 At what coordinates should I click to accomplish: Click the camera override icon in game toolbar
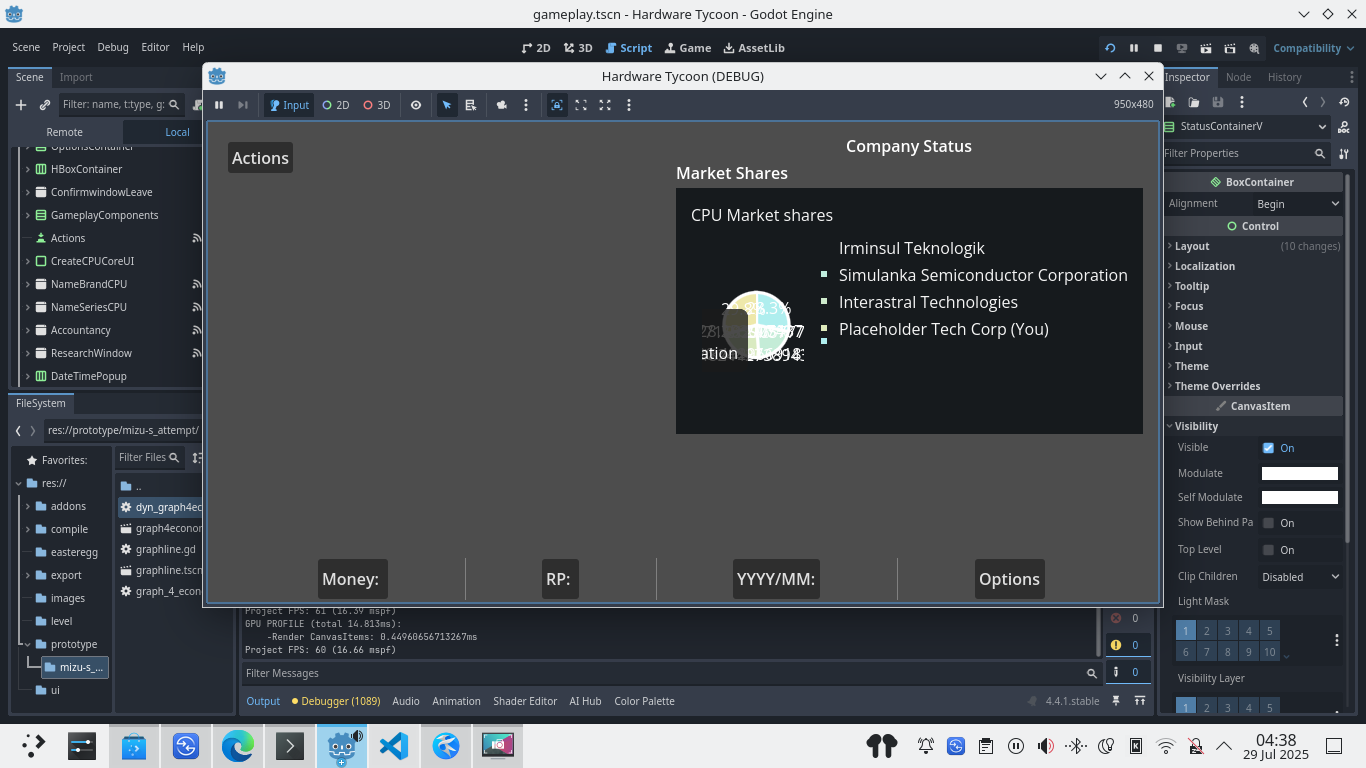pyautogui.click(x=502, y=105)
